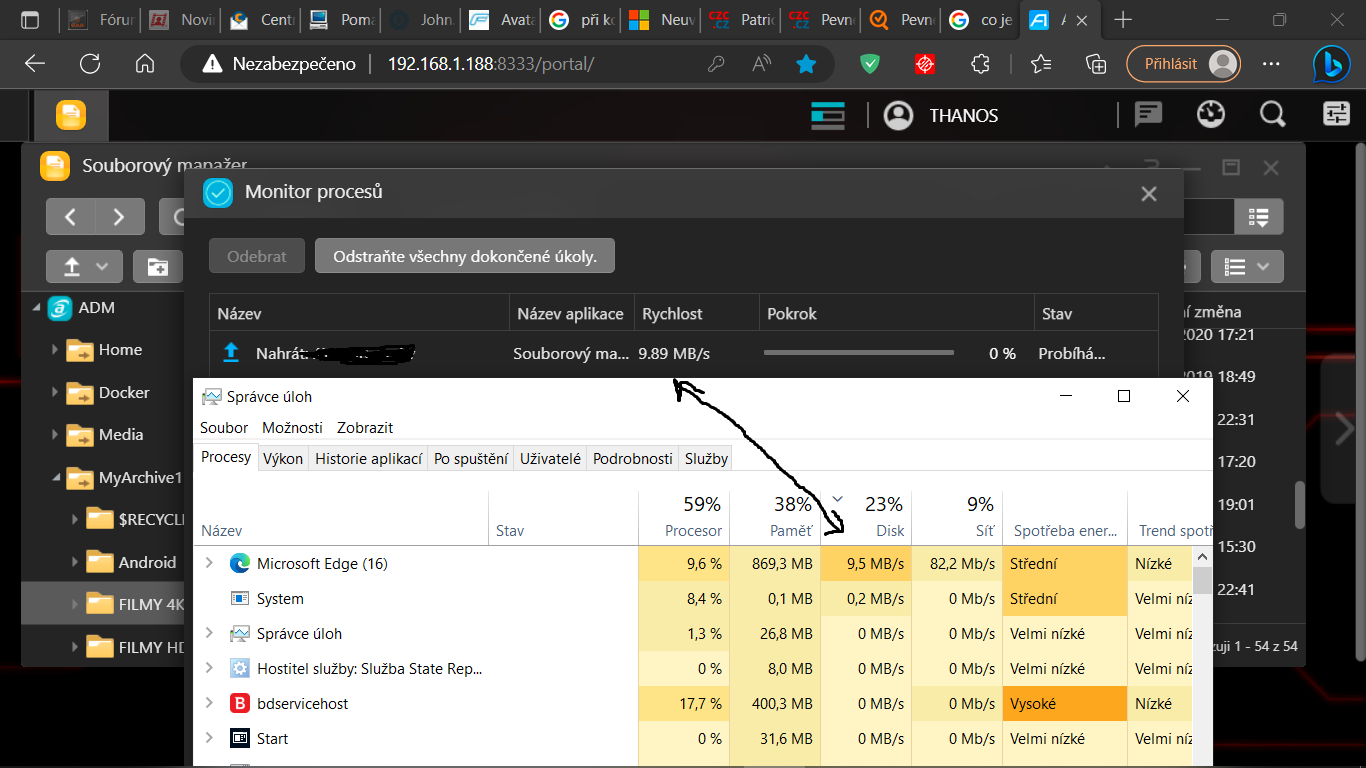
Task: Click Odstraňte všechny dokončené úkoly button
Action: pyautogui.click(x=464, y=256)
